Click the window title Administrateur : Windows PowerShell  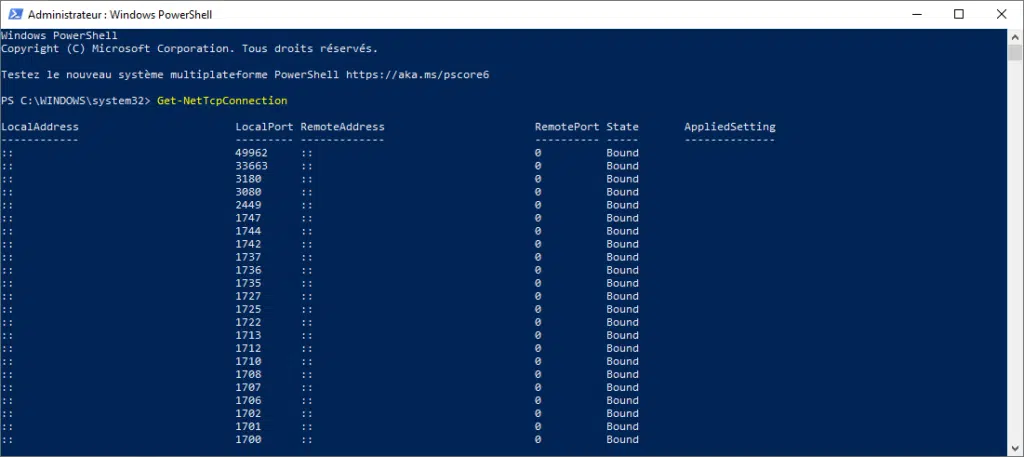(120, 14)
